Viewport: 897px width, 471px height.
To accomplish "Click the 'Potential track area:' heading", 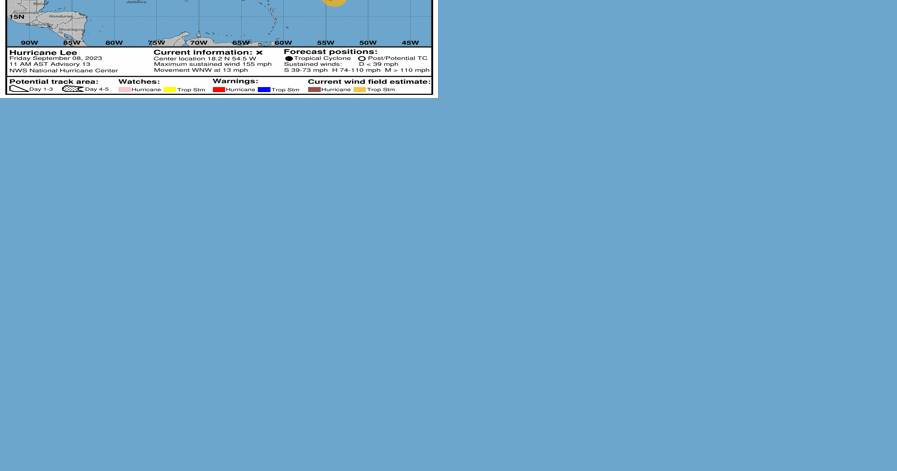I will (x=54, y=82).
